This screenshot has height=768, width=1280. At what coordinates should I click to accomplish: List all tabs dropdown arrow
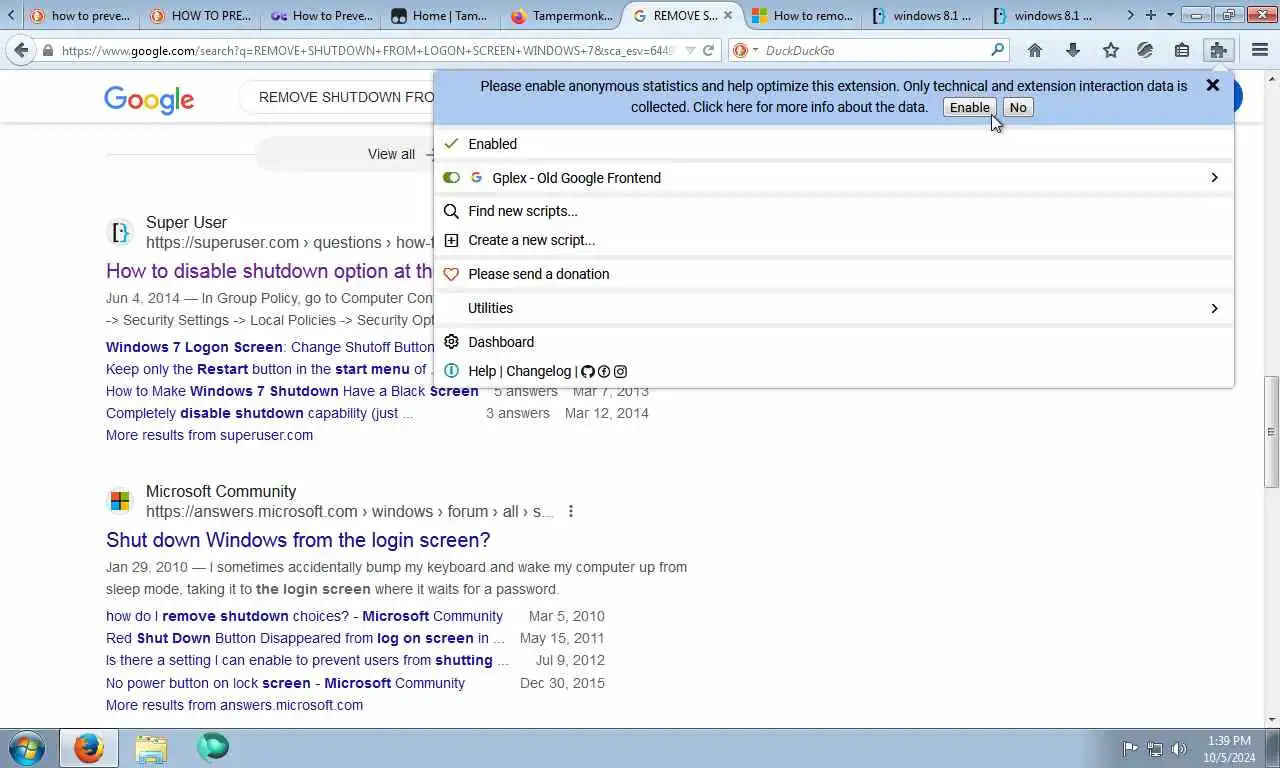click(1170, 15)
